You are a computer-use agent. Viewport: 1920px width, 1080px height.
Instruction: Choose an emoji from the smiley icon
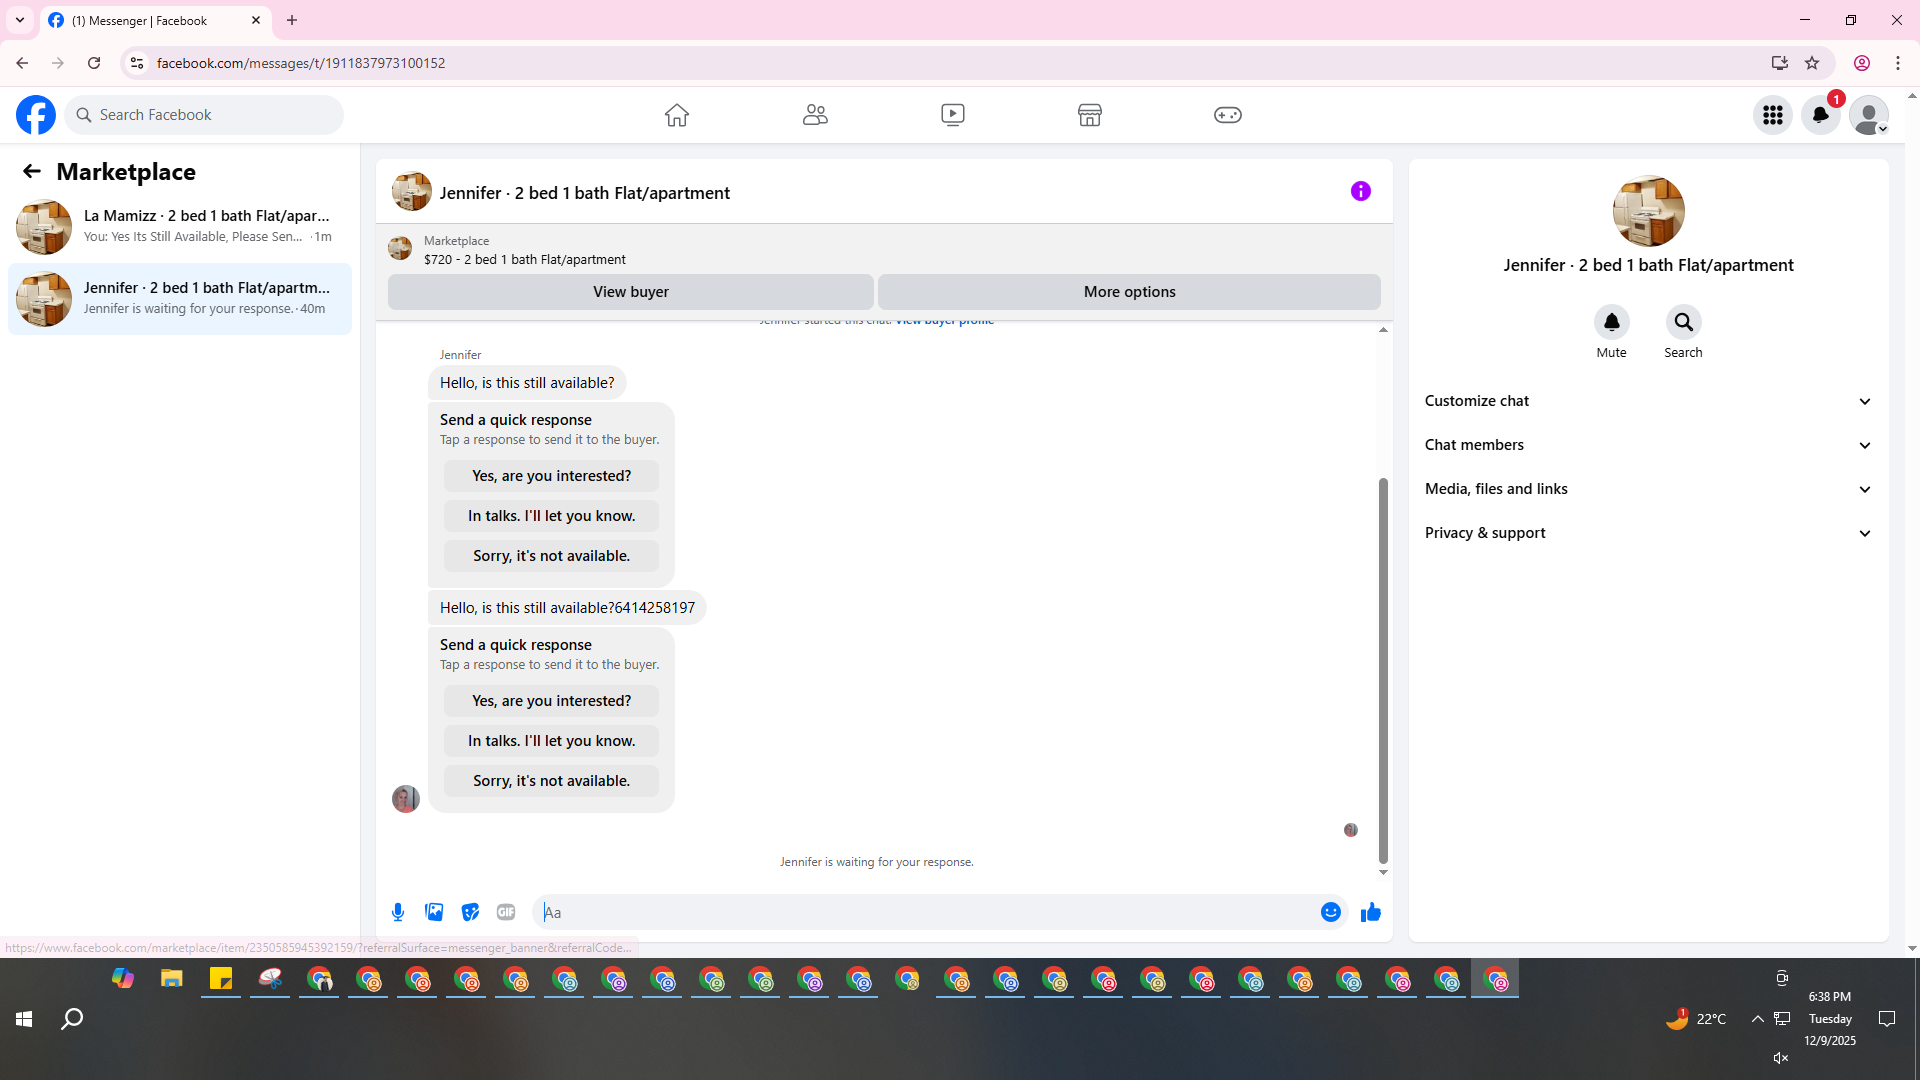coord(1330,912)
